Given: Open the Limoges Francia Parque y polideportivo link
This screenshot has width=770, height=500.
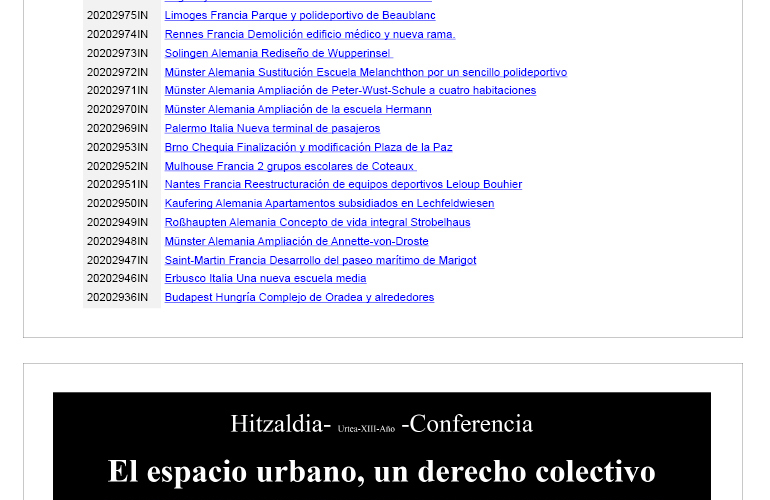Looking at the screenshot, I should [x=300, y=15].
